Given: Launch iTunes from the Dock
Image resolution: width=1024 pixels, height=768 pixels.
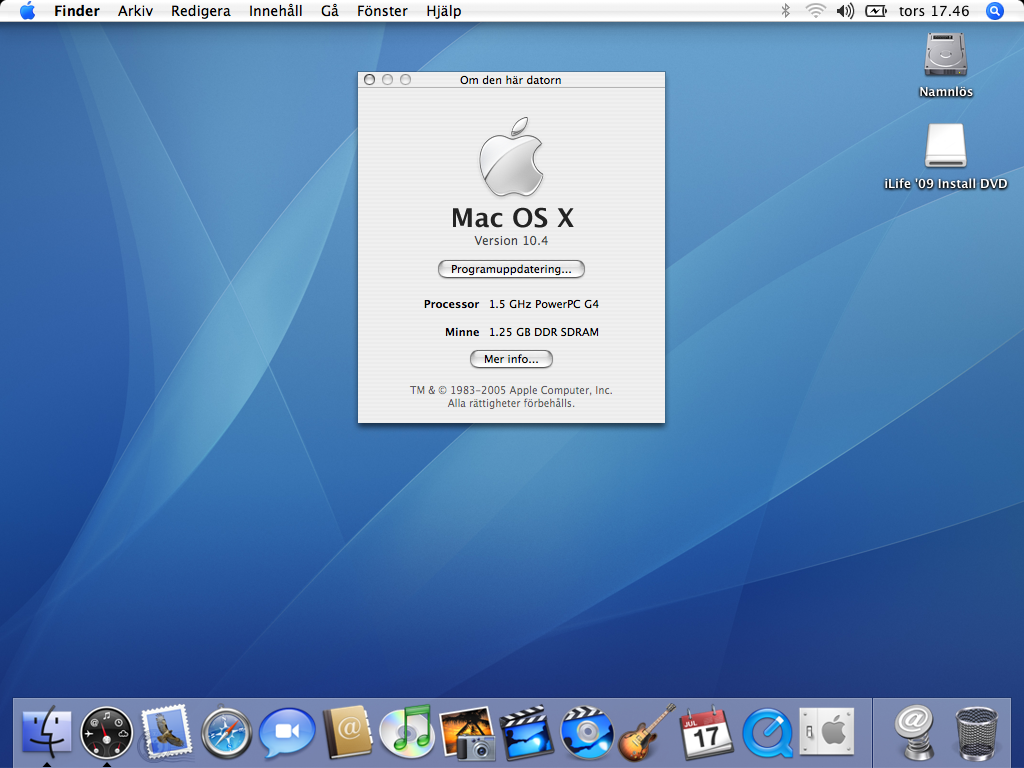Looking at the screenshot, I should (407, 731).
